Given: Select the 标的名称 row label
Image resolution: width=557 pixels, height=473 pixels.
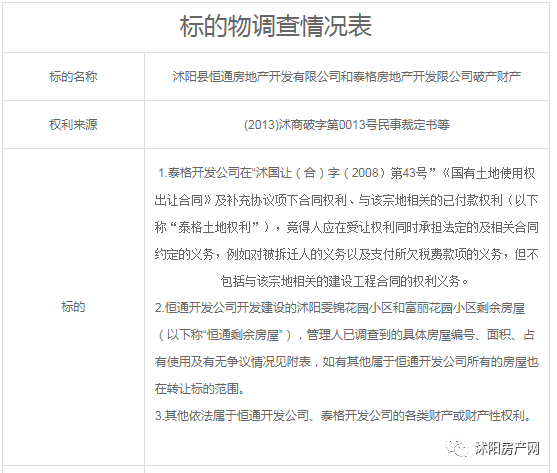Looking at the screenshot, I should [73, 77].
